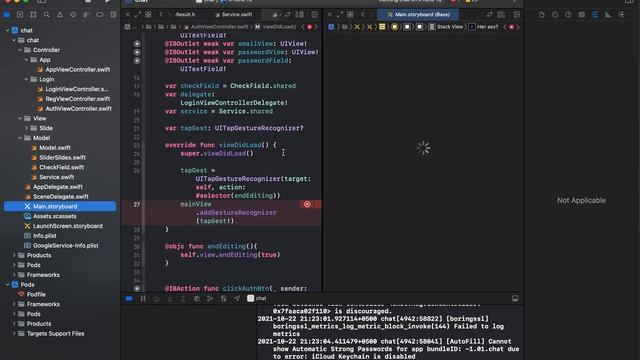Select the Main.storyboard (Base) tab
640x360 pixels.
(x=418, y=15)
